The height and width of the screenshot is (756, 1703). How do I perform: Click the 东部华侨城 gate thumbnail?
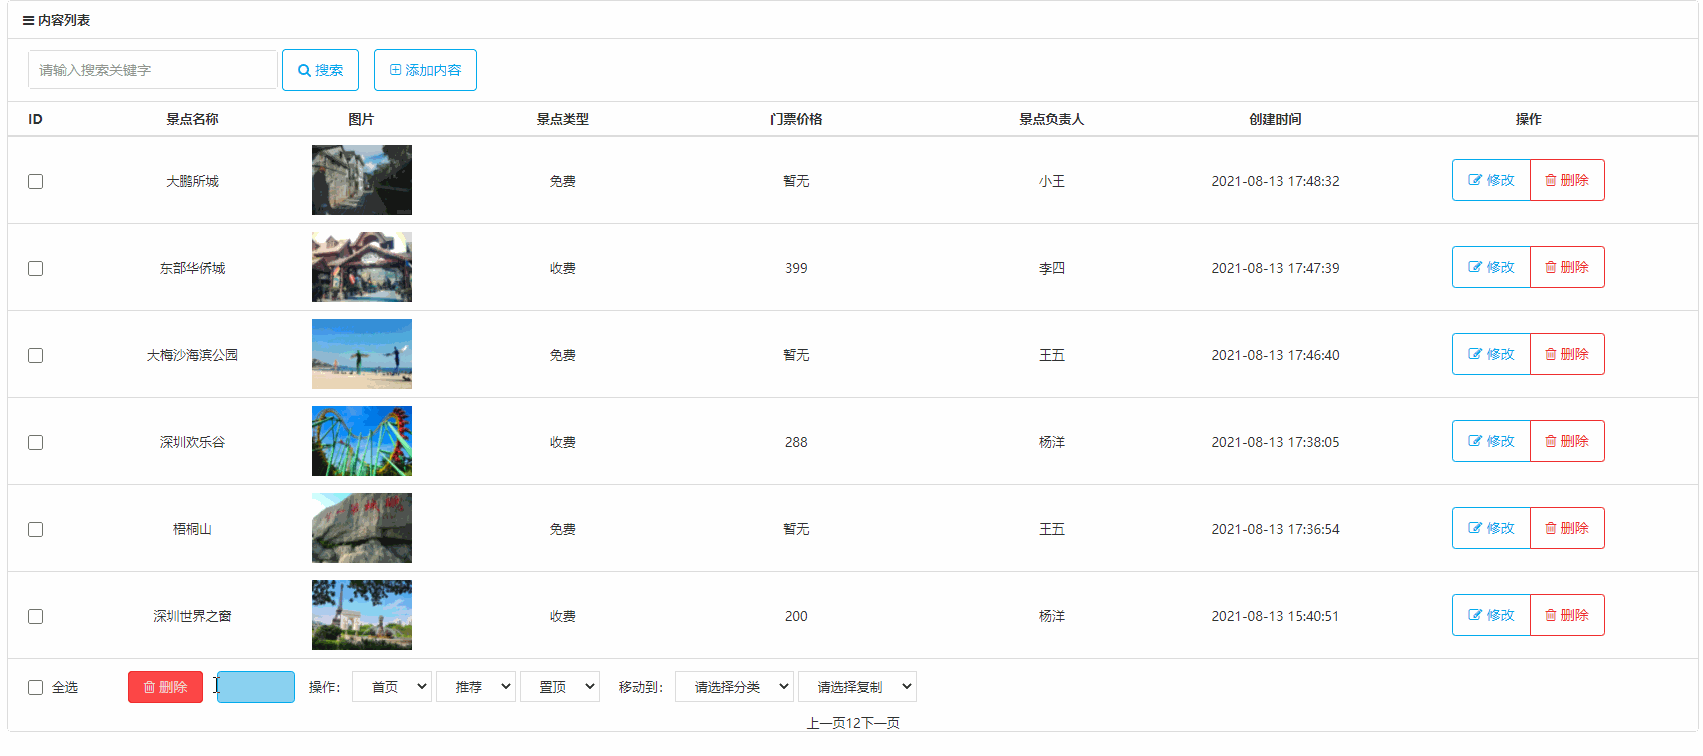[362, 267]
